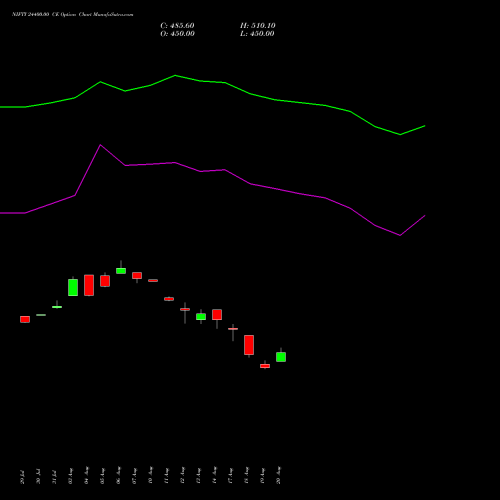This screenshot has height=500, width=500.
Task: Click the open value O: 450.00
Action: pyautogui.click(x=177, y=34)
